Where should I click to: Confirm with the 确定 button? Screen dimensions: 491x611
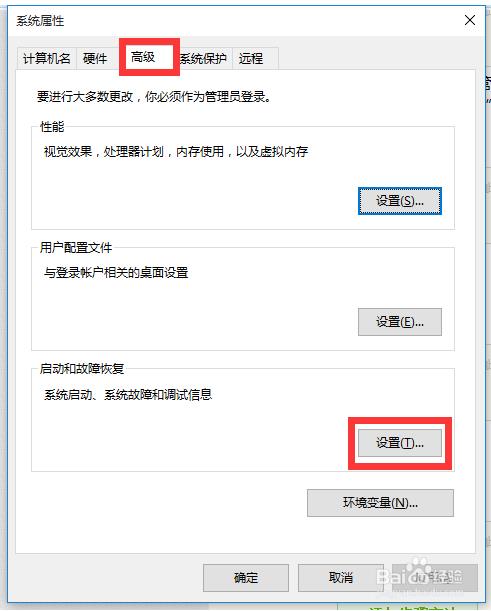(246, 577)
